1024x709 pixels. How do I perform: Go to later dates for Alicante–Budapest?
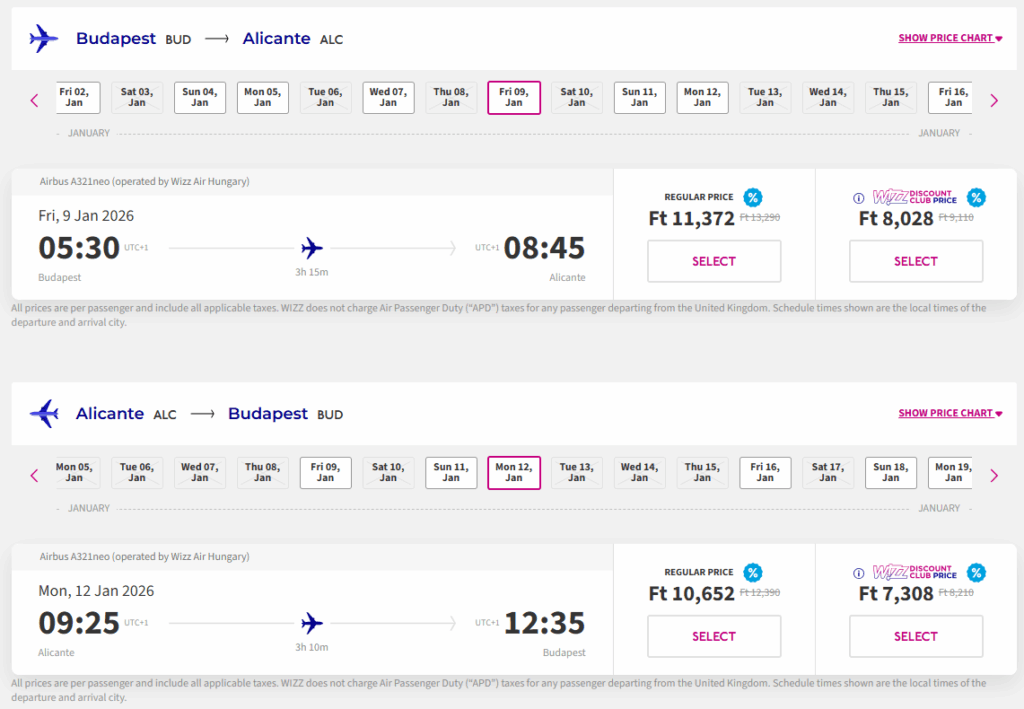point(993,475)
